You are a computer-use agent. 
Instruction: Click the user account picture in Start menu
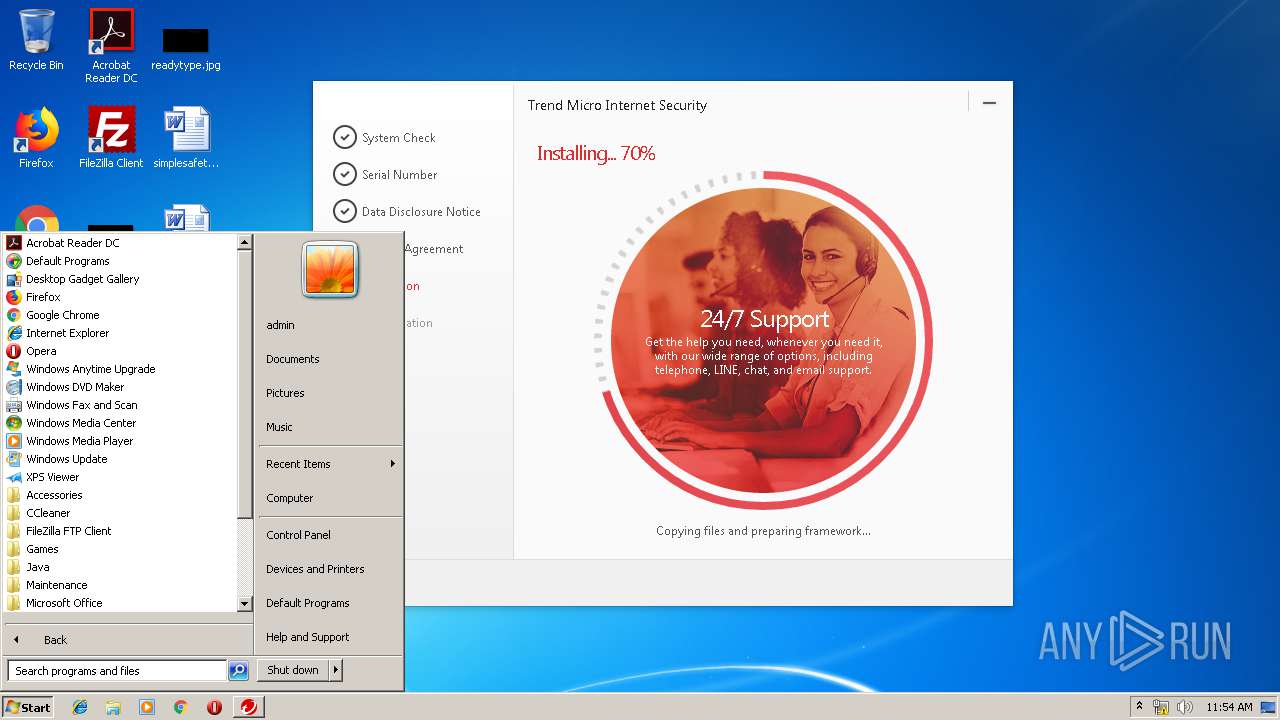pyautogui.click(x=330, y=270)
